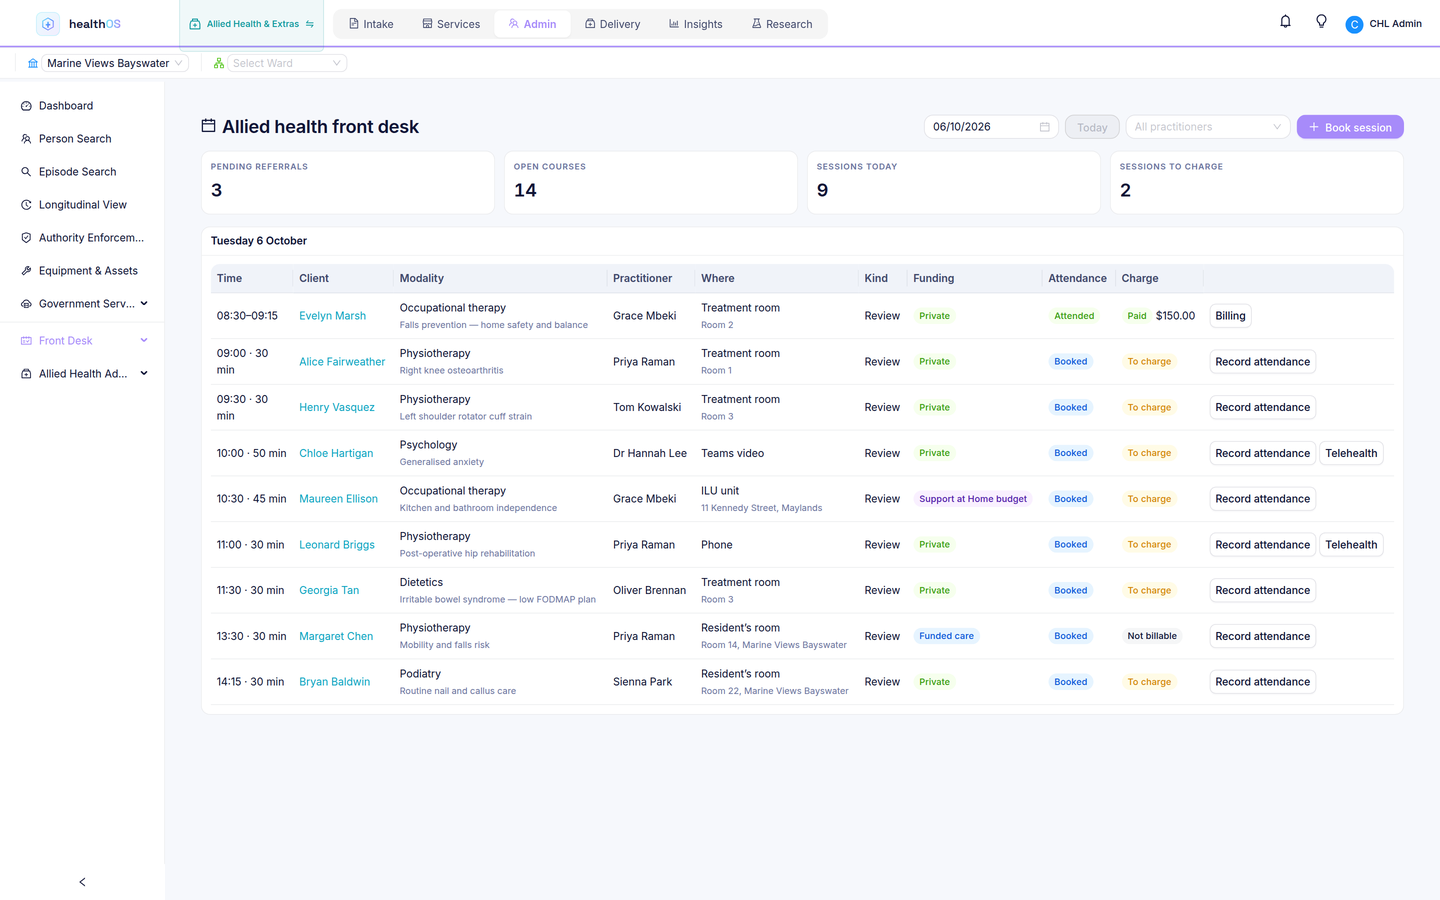Click the Government Services cloud icon
The width and height of the screenshot is (1440, 900).
[26, 304]
